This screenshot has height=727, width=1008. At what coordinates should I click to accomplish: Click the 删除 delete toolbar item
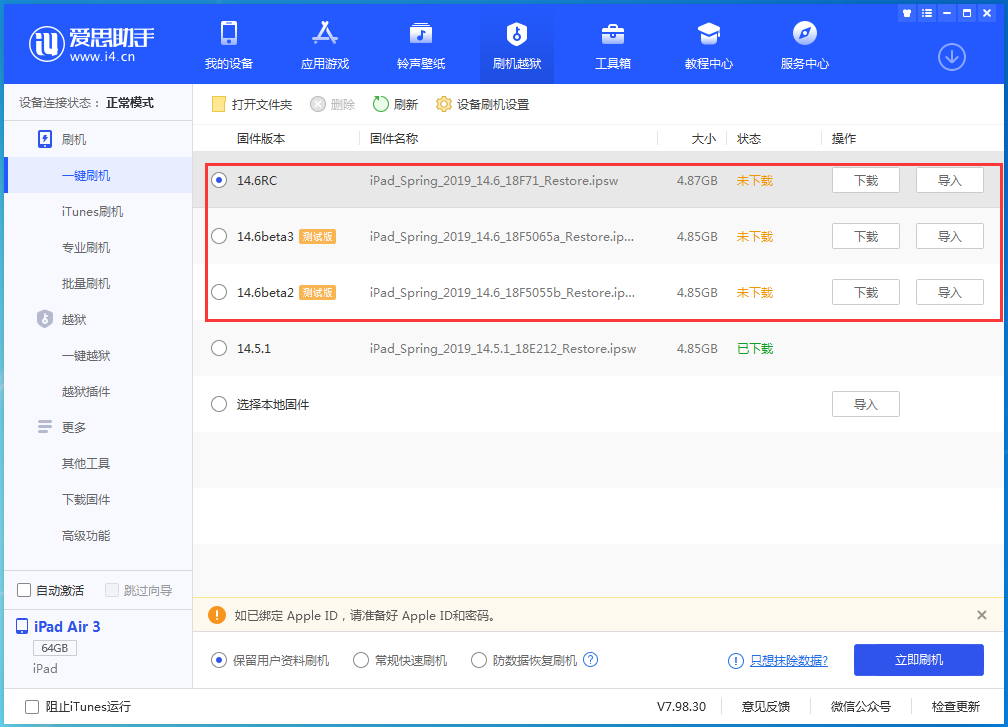click(x=332, y=104)
